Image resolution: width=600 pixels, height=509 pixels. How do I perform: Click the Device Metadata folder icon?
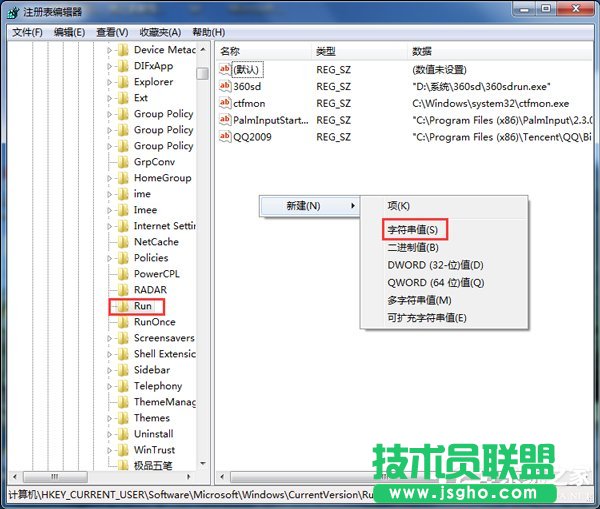click(x=123, y=50)
